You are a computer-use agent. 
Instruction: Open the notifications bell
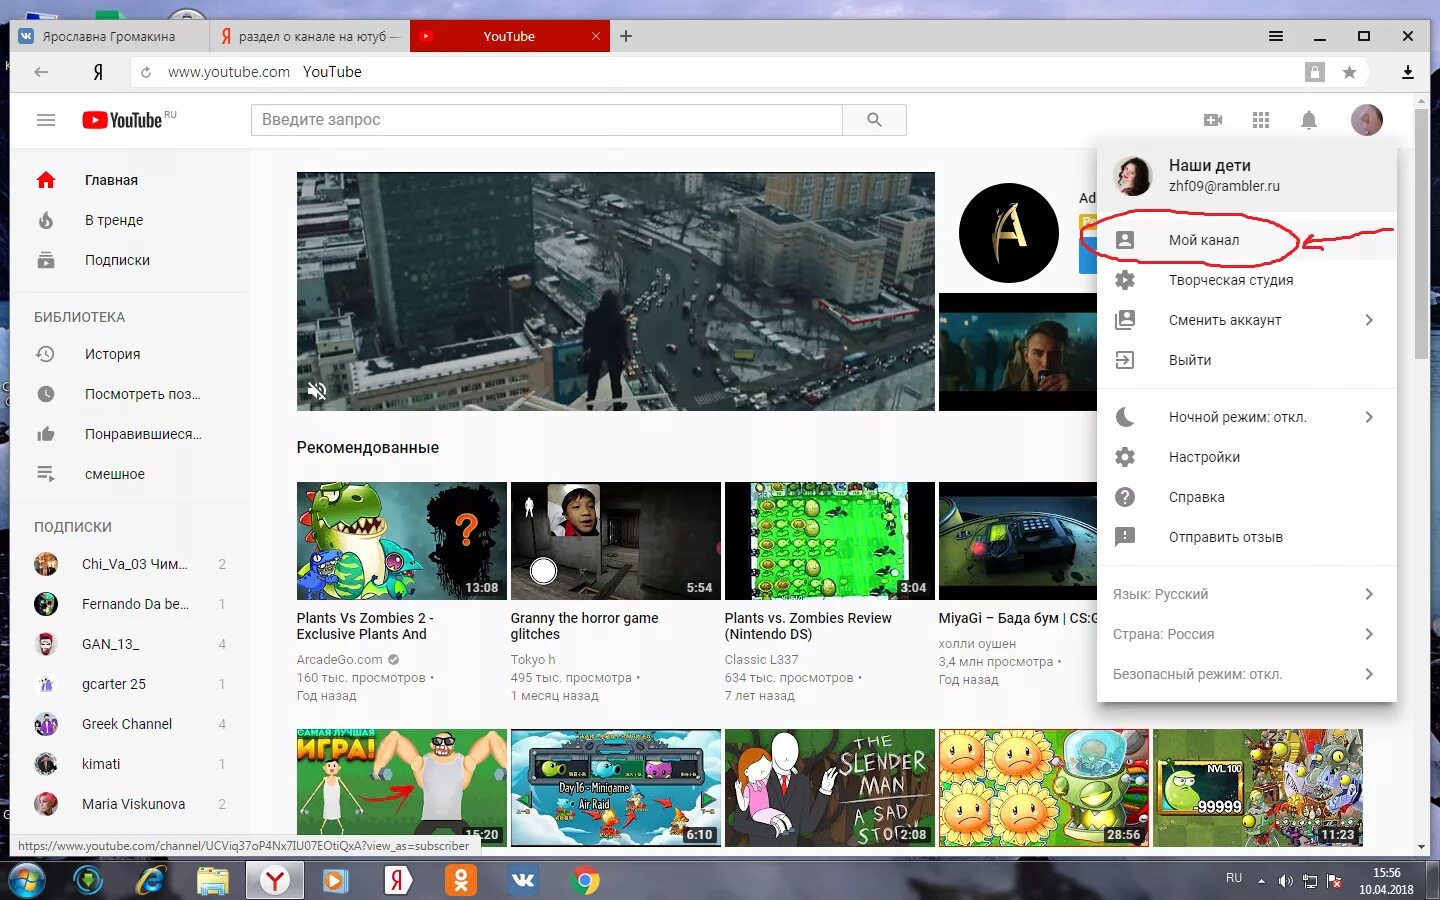[1309, 120]
